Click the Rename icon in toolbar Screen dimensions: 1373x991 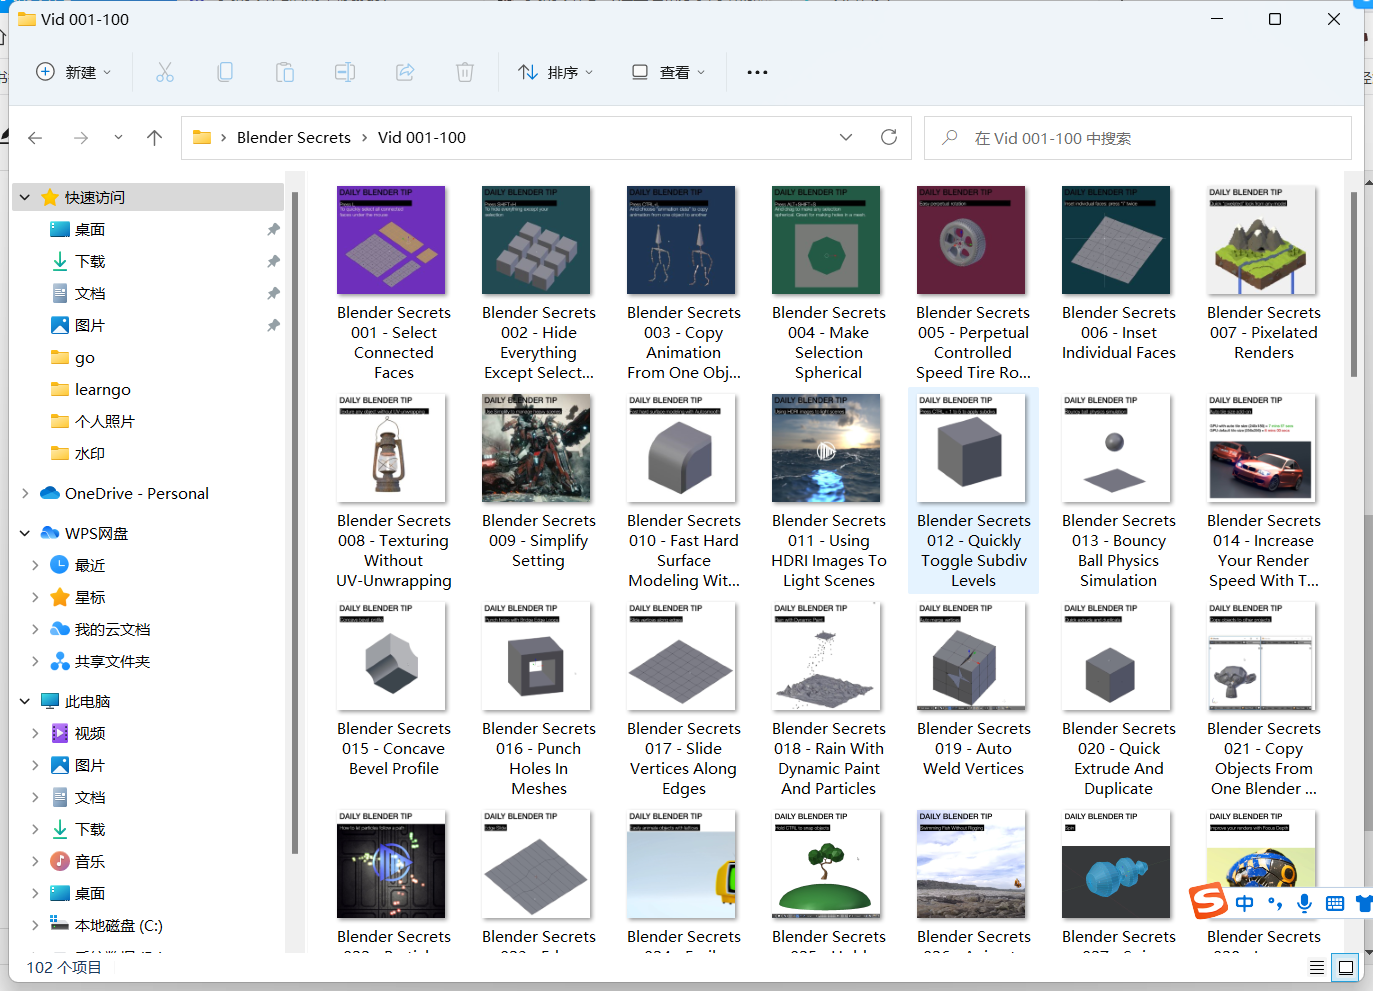click(345, 72)
